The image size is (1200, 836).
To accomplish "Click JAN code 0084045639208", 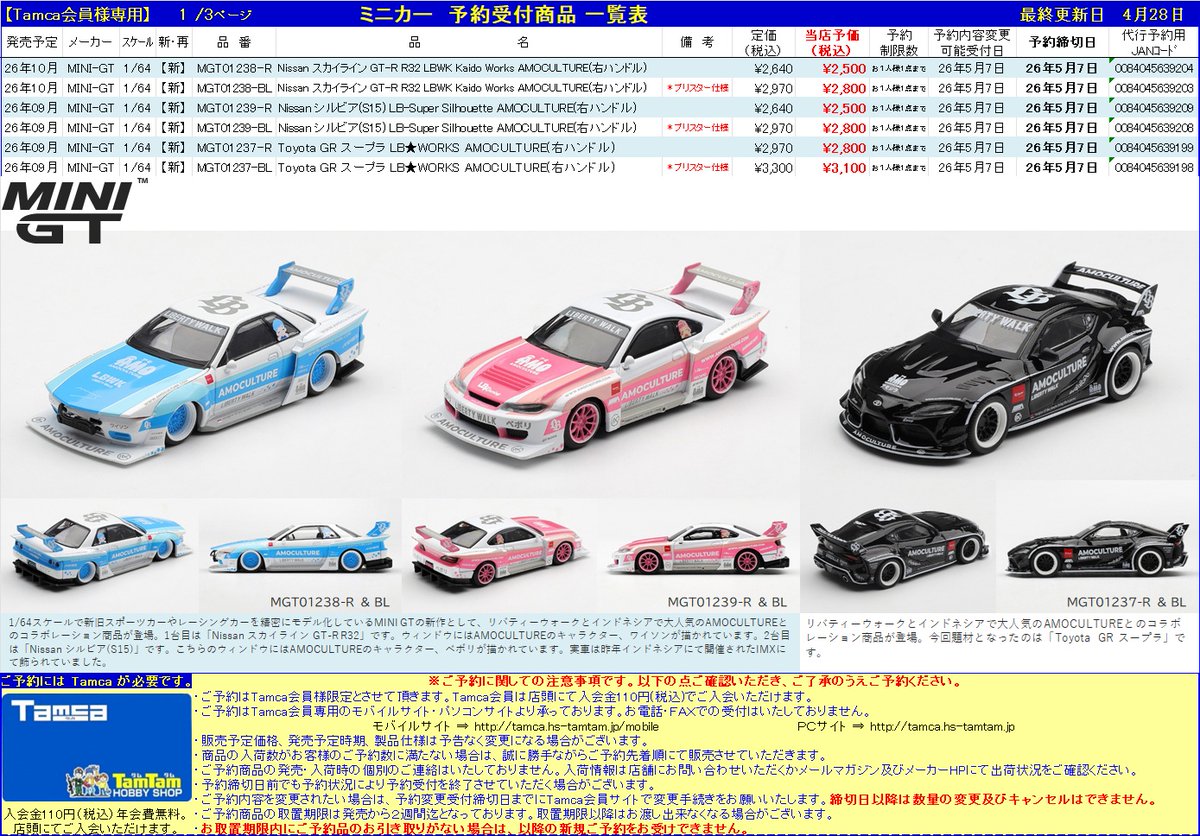I will [x=1154, y=128].
